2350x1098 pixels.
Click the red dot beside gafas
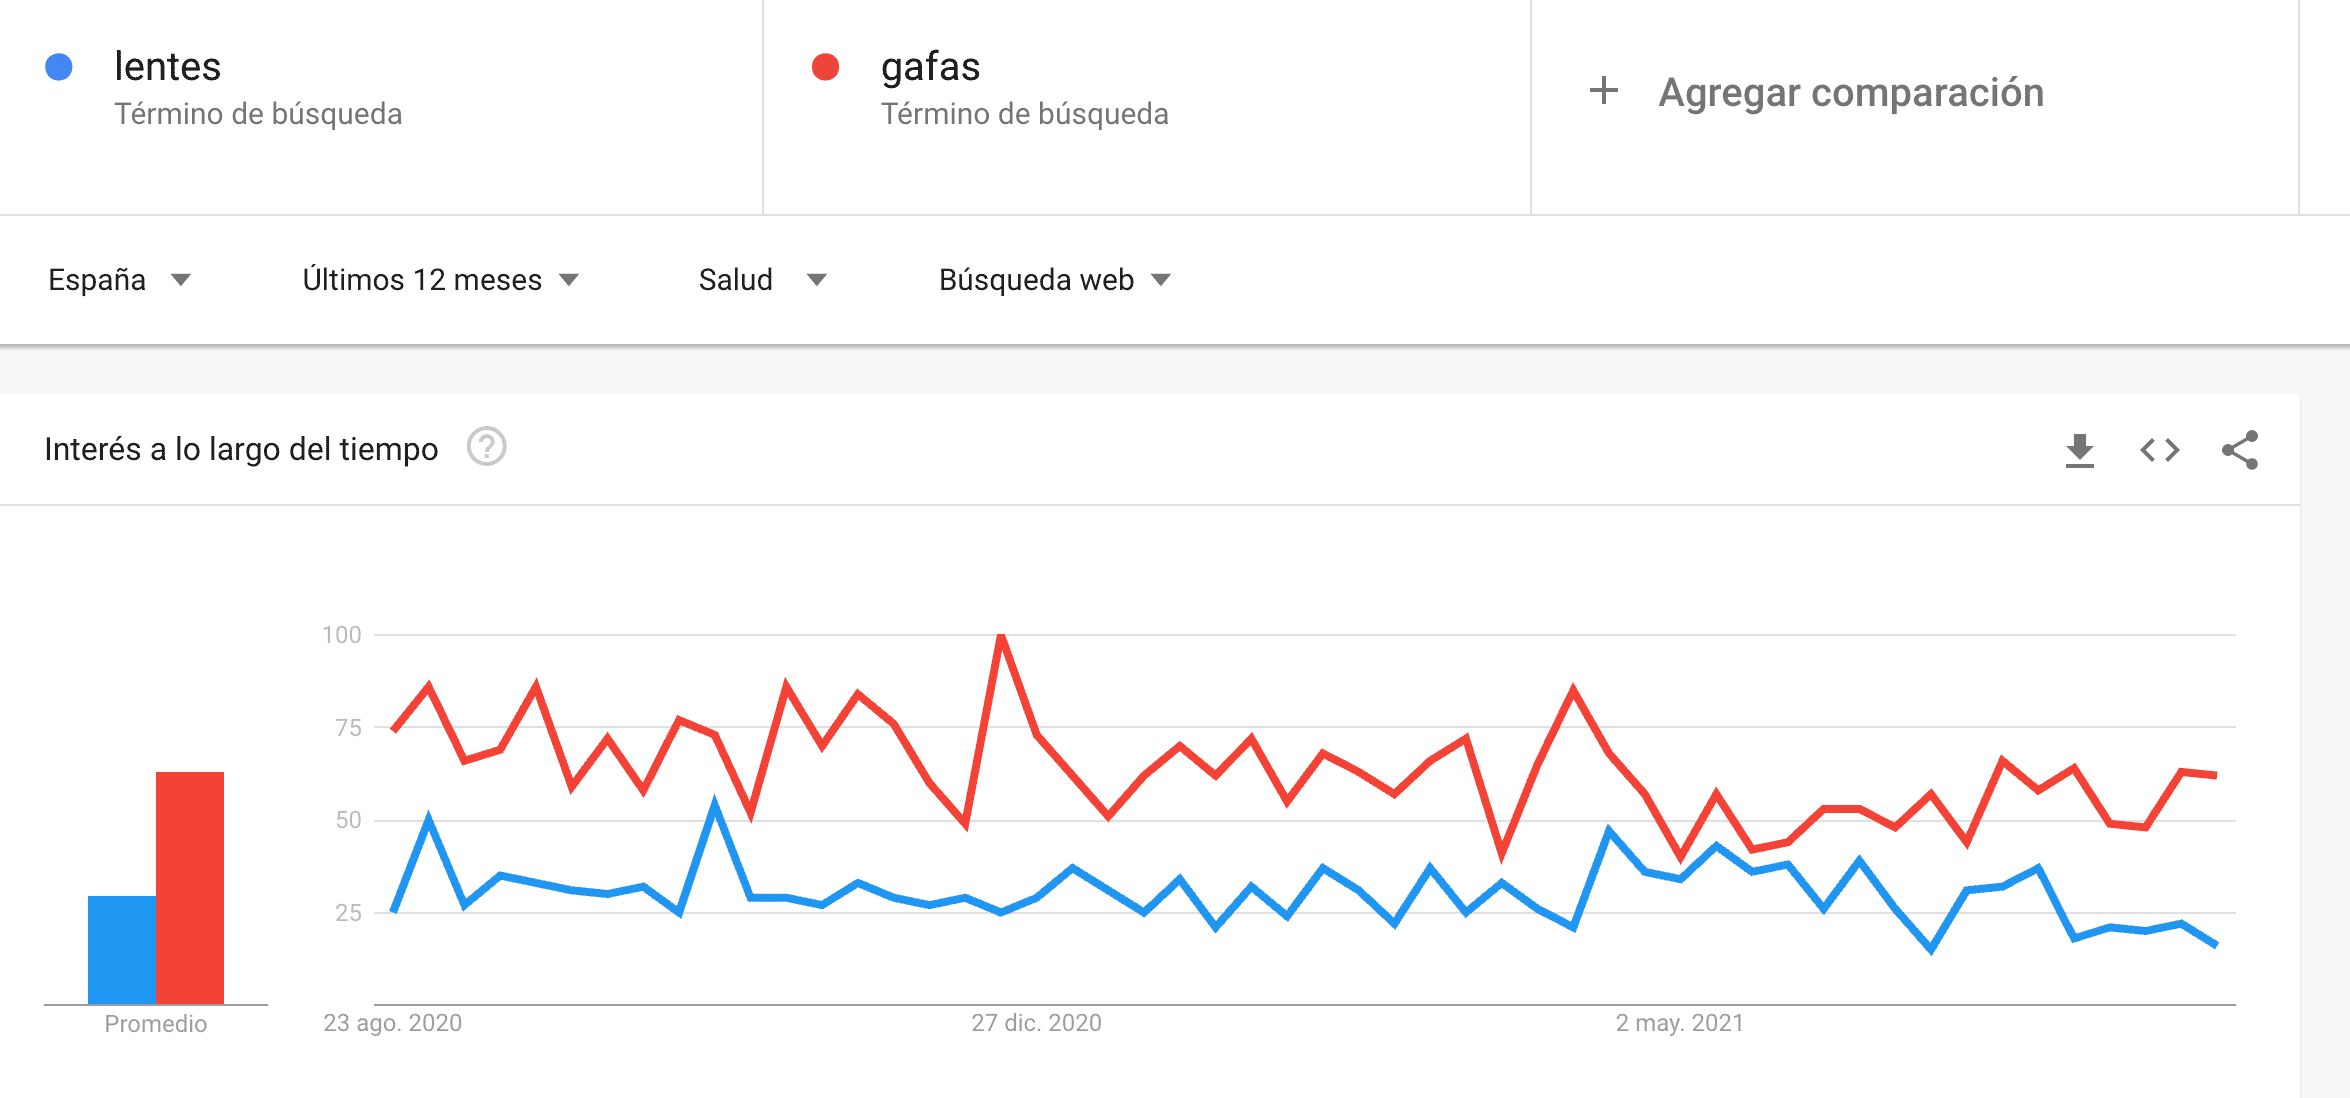pyautogui.click(x=825, y=67)
